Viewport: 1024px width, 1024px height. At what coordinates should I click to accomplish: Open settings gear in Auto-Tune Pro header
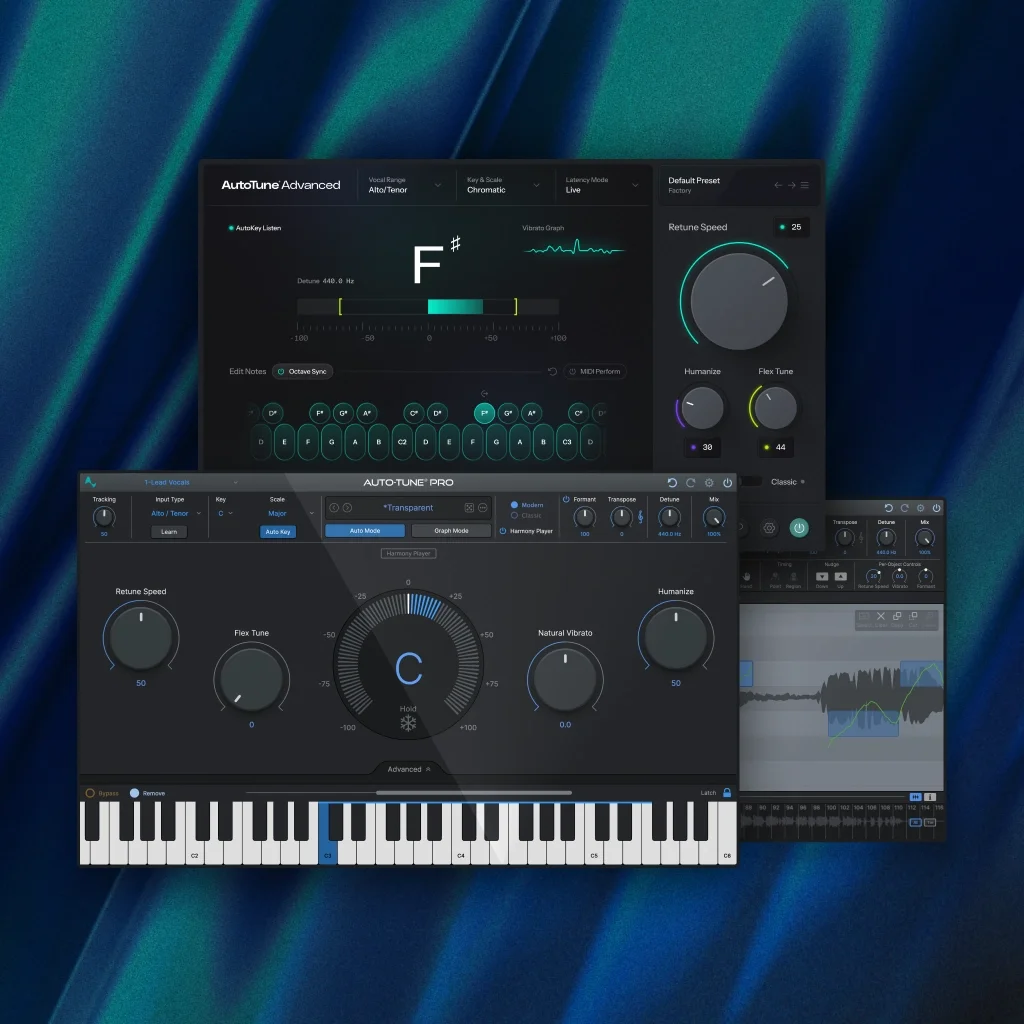709,483
